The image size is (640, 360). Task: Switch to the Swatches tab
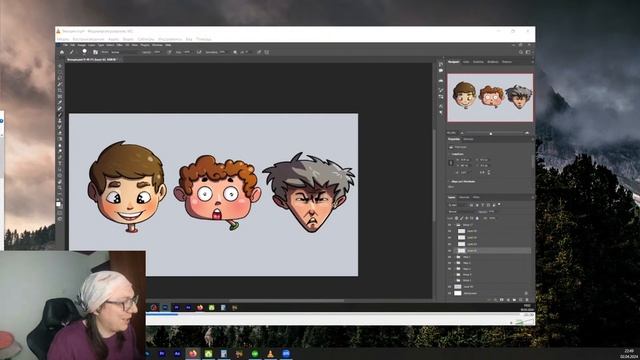pos(478,62)
